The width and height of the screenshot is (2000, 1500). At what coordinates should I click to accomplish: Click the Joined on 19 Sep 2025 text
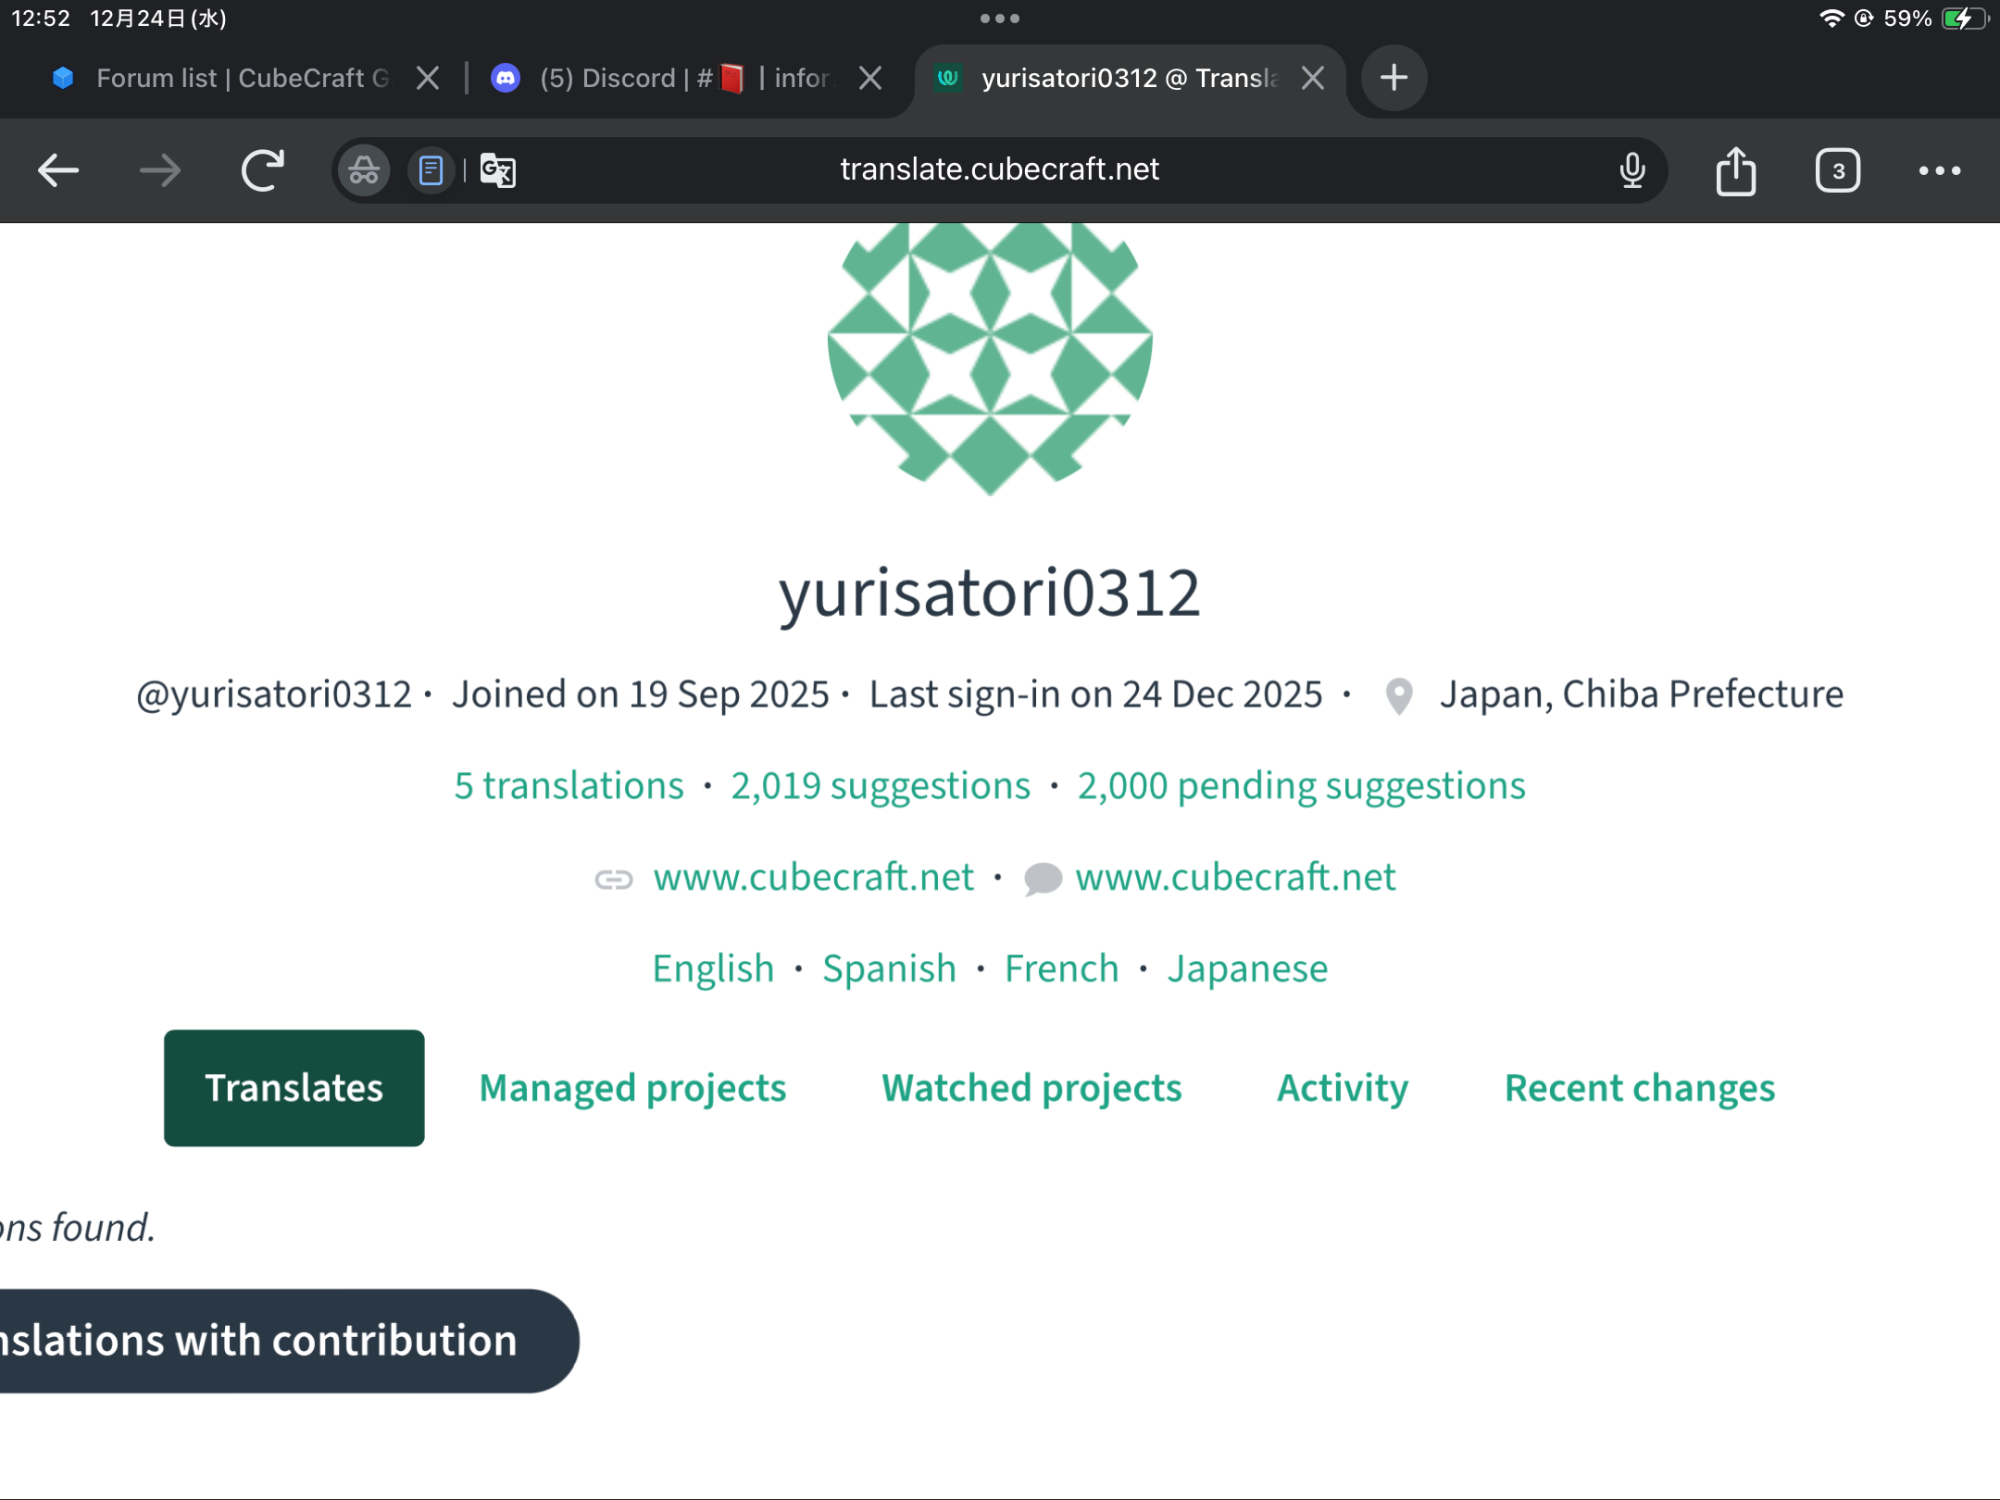coord(640,695)
